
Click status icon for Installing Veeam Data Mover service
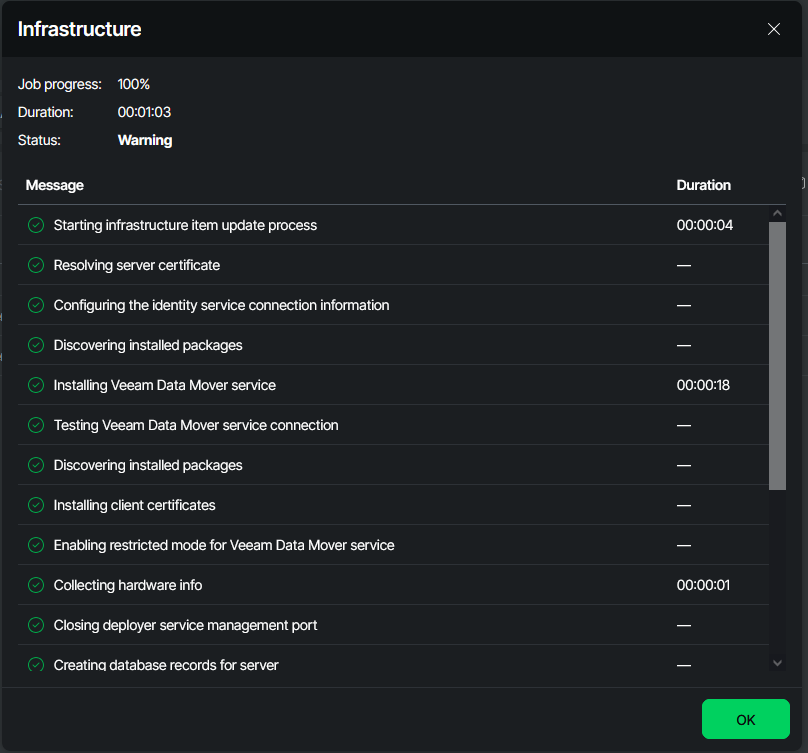point(36,385)
